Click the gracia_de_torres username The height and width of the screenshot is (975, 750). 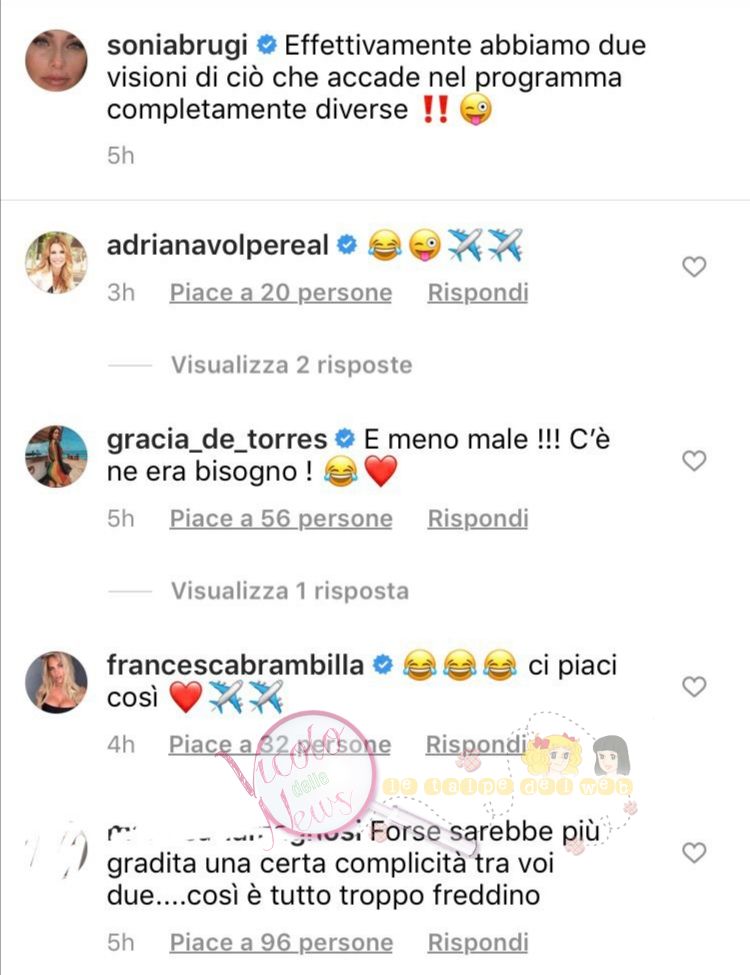point(217,440)
